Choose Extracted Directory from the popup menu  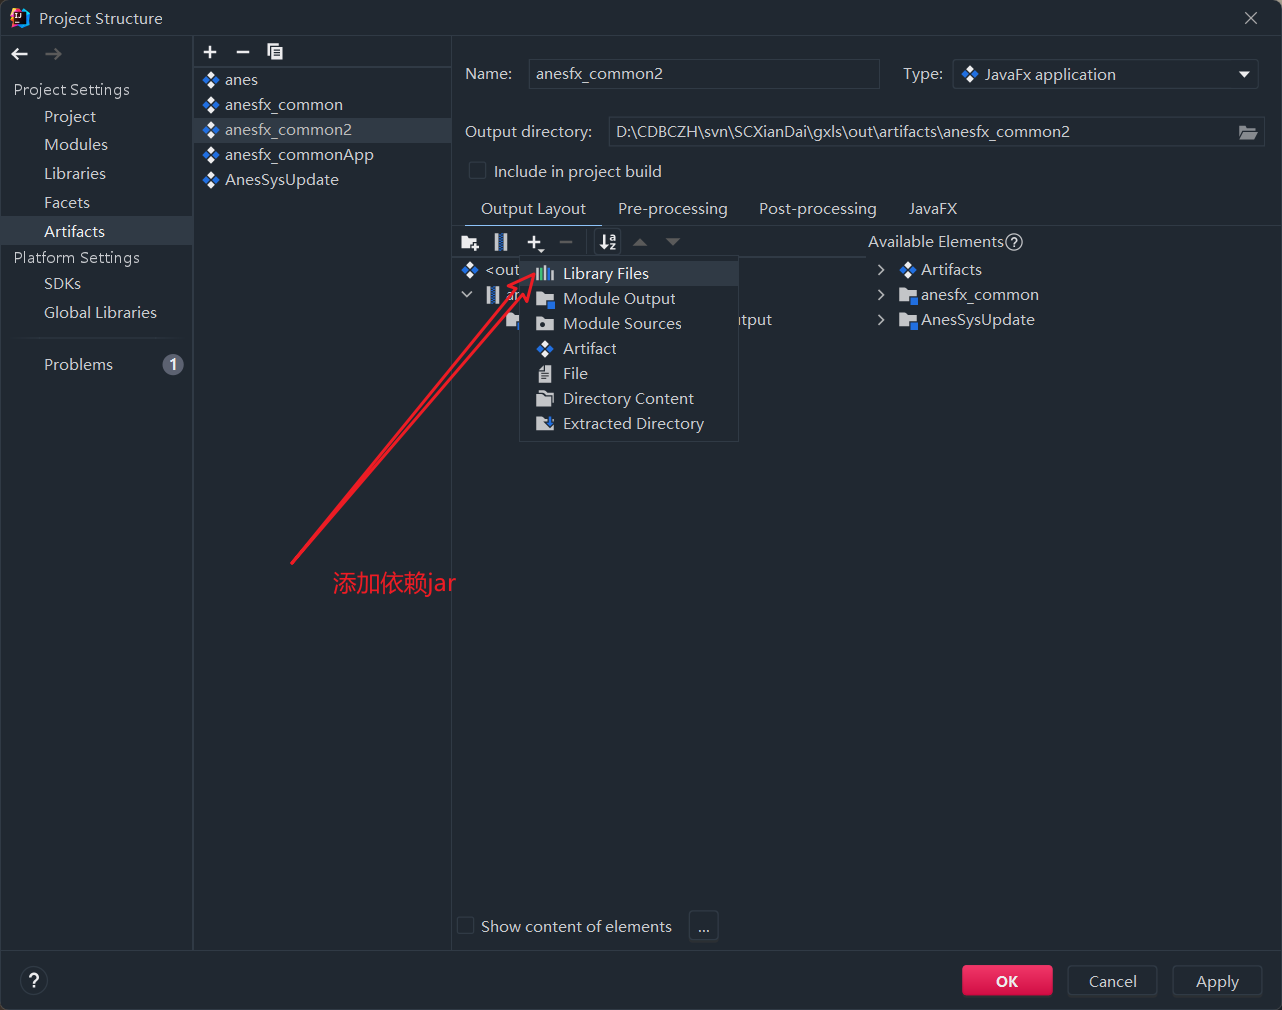click(x=629, y=424)
